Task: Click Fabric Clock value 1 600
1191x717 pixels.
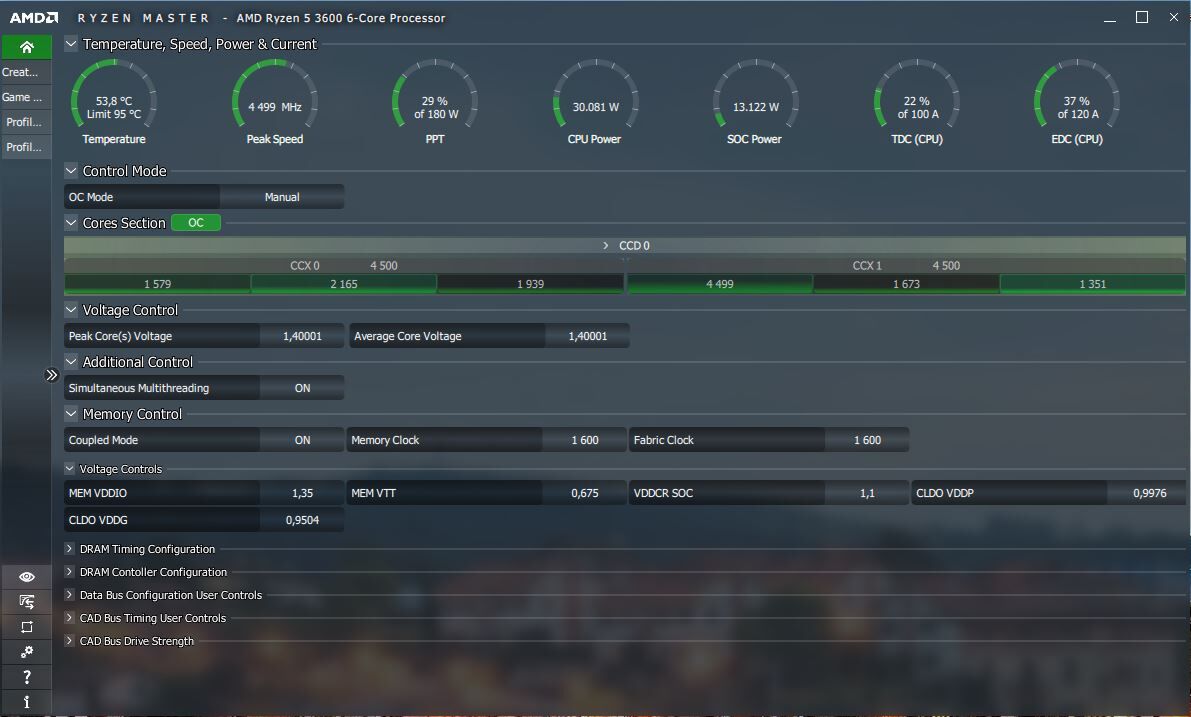Action: coord(867,440)
